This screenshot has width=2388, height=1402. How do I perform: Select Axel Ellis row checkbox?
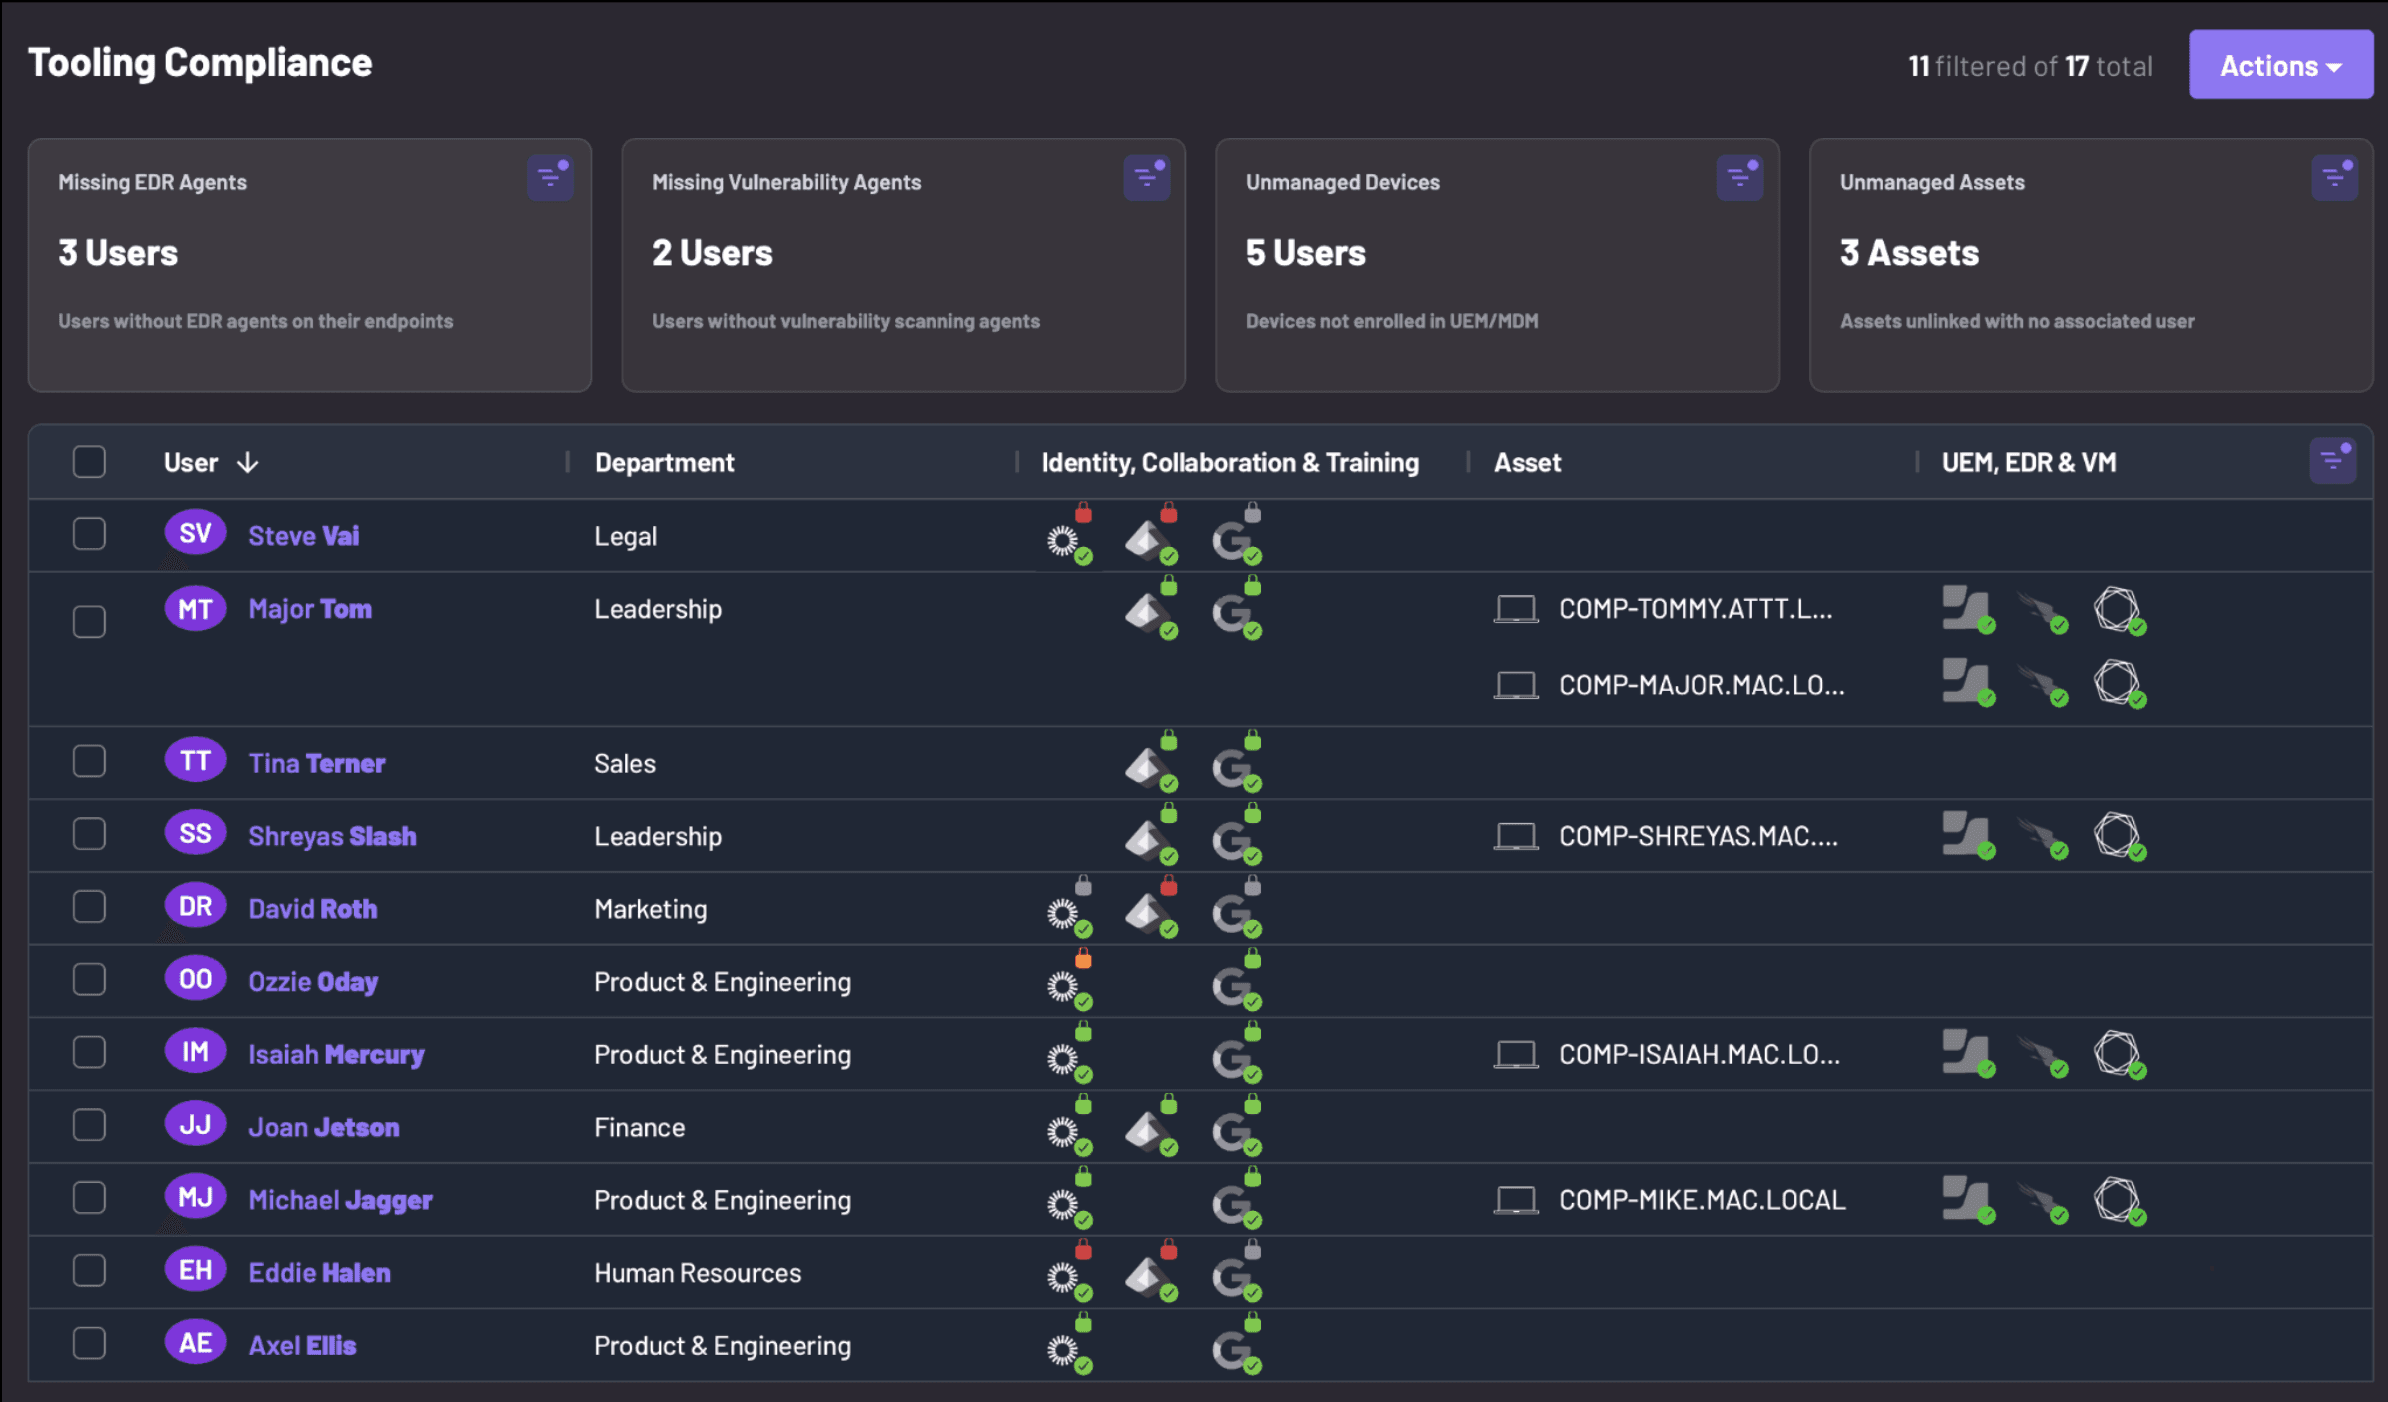(89, 1343)
